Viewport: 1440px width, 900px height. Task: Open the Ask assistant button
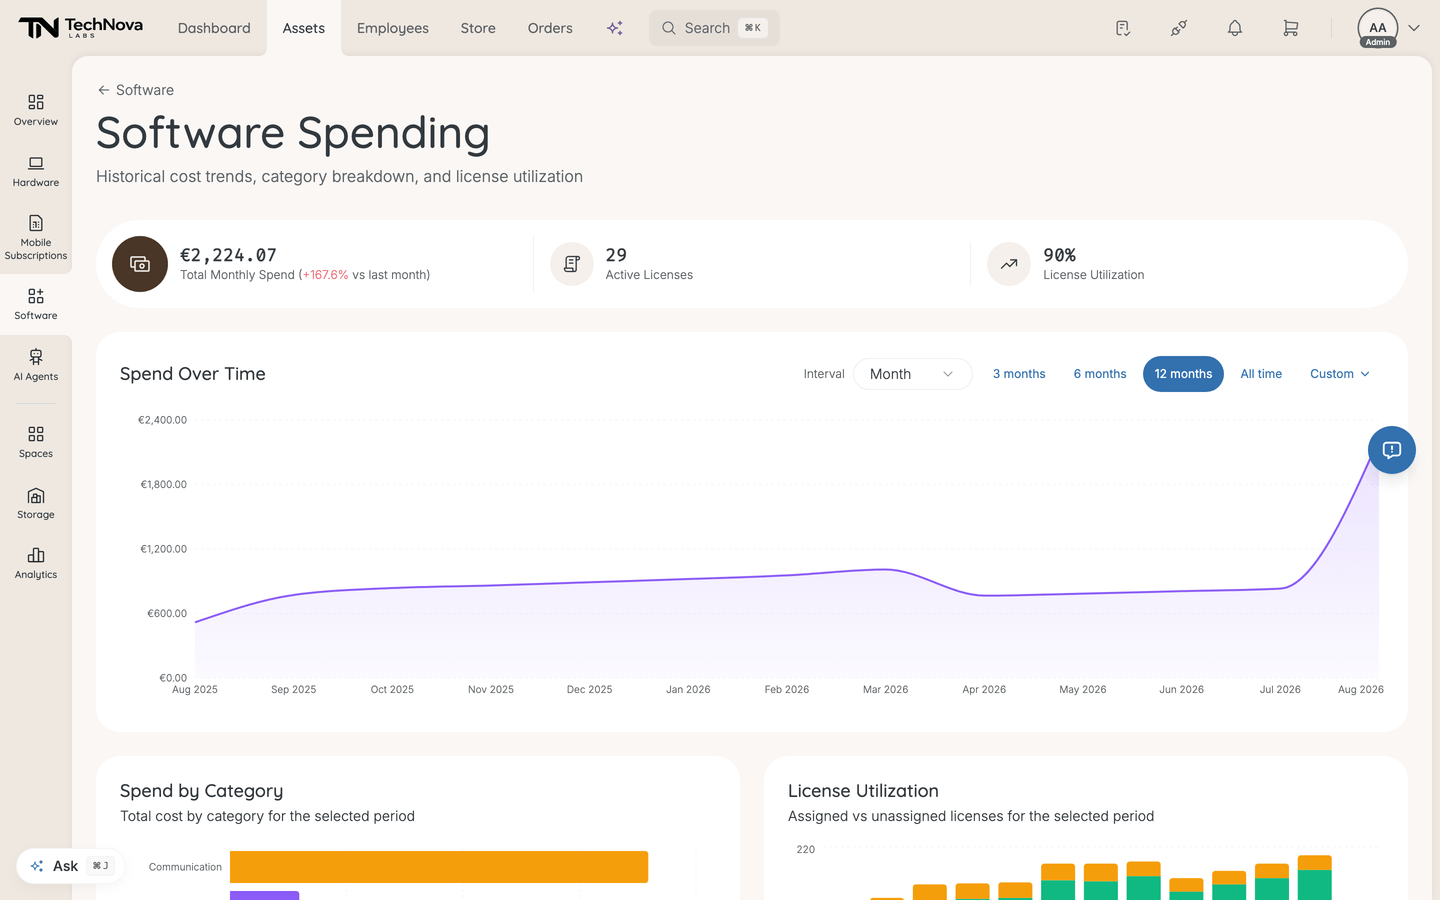[x=70, y=866]
